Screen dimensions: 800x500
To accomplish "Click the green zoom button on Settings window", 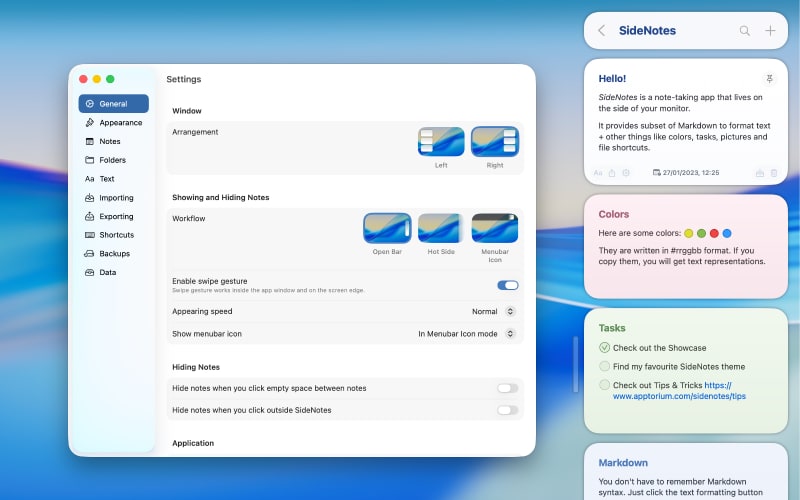I will point(110,79).
